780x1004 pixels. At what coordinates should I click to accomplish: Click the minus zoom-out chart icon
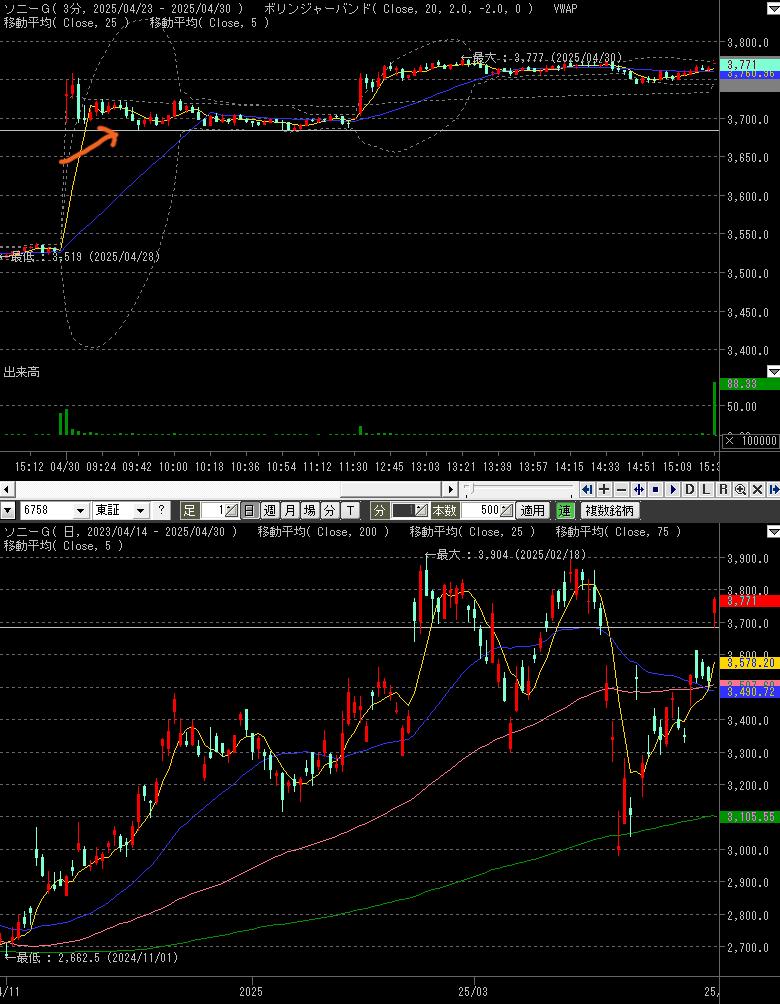621,490
